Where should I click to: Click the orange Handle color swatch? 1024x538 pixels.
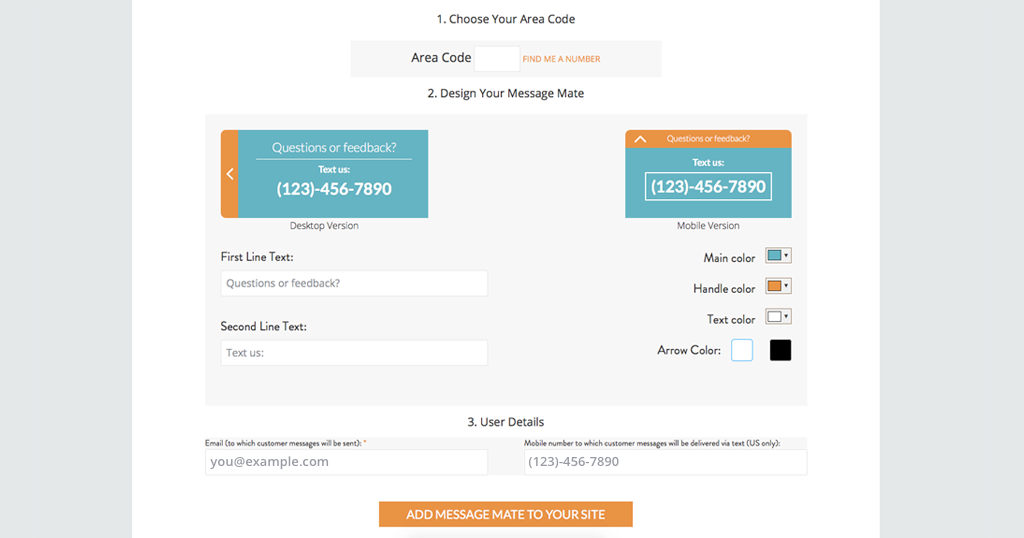point(774,286)
